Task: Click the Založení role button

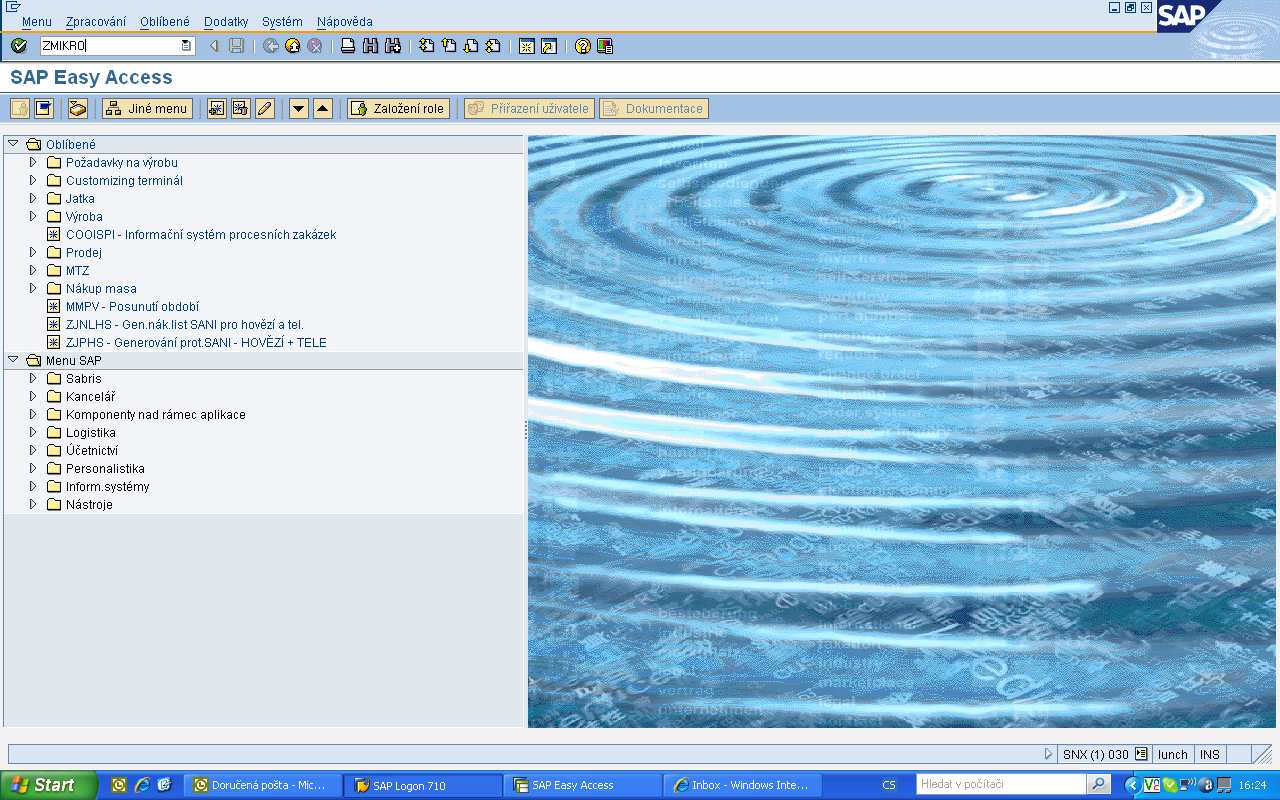Action: tap(398, 108)
